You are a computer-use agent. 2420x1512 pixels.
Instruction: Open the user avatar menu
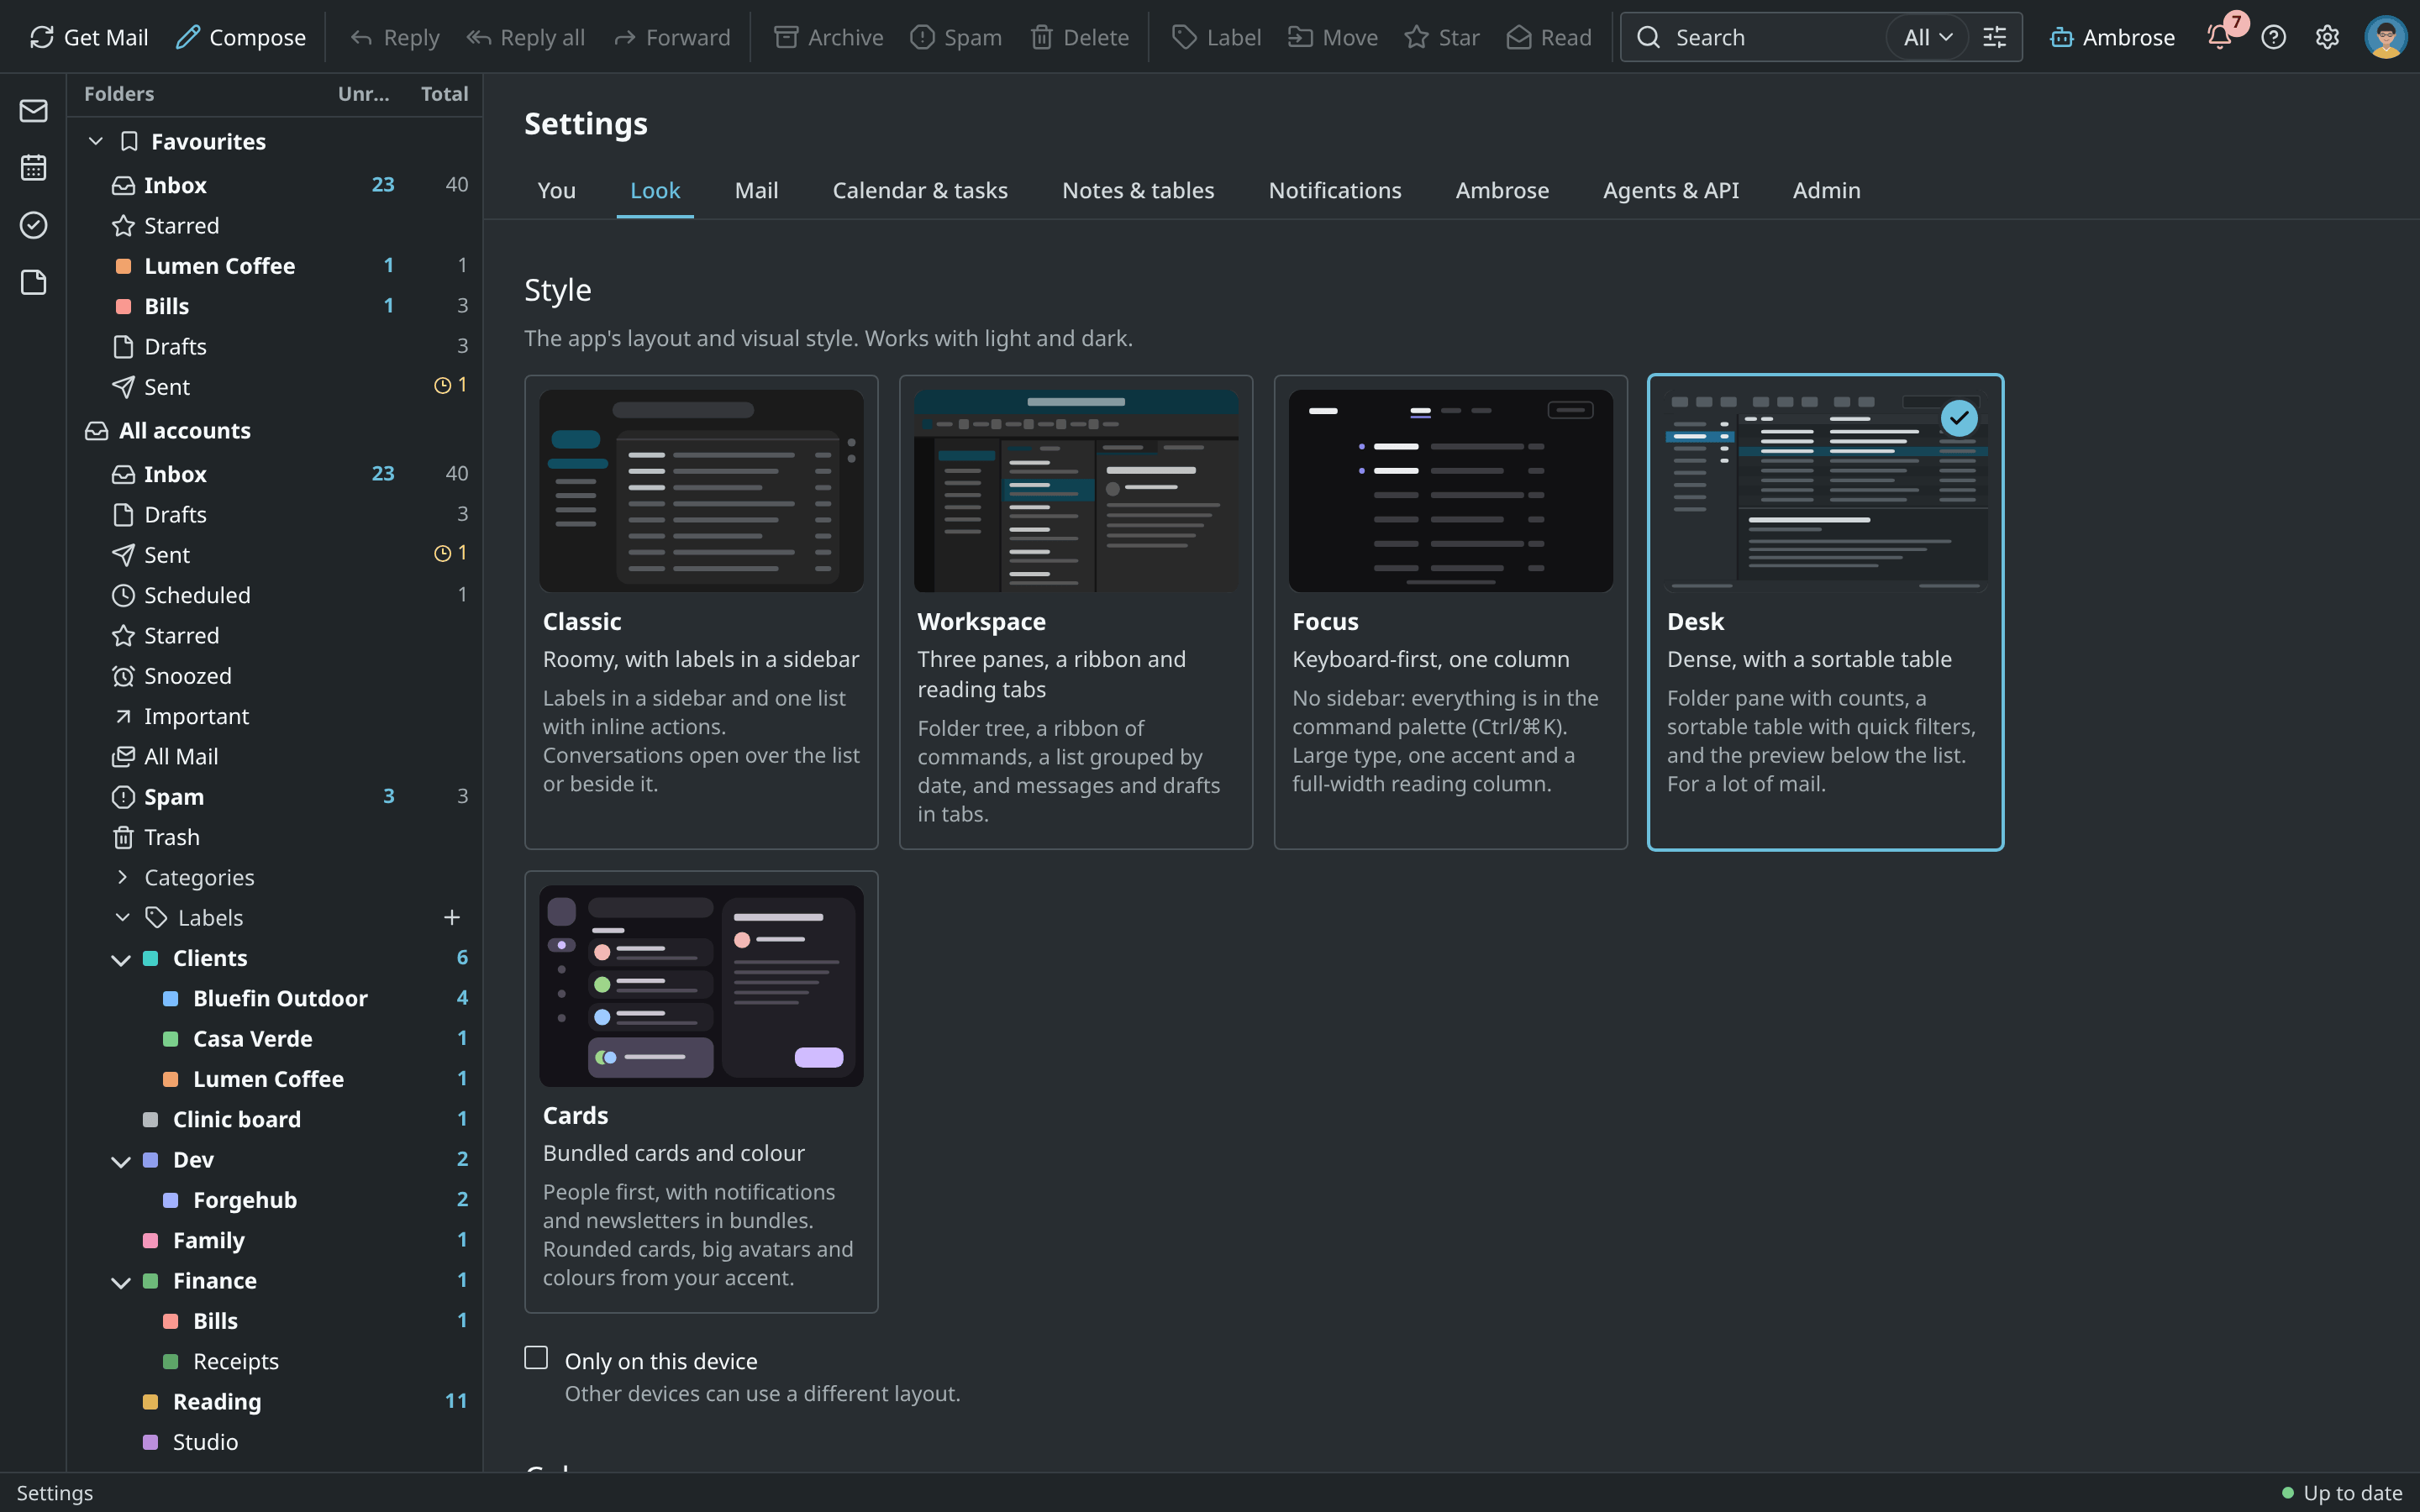click(2385, 37)
